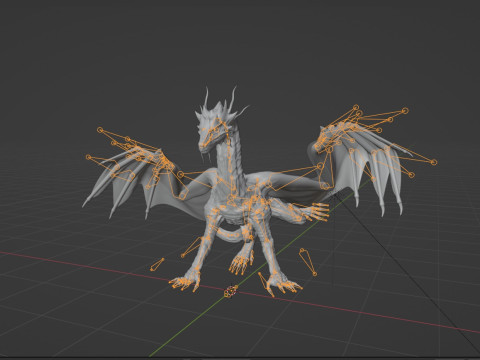This screenshot has width=480, height=360.
Task: Click the outermost bone joint on the right wing tip
Action: pos(434,162)
